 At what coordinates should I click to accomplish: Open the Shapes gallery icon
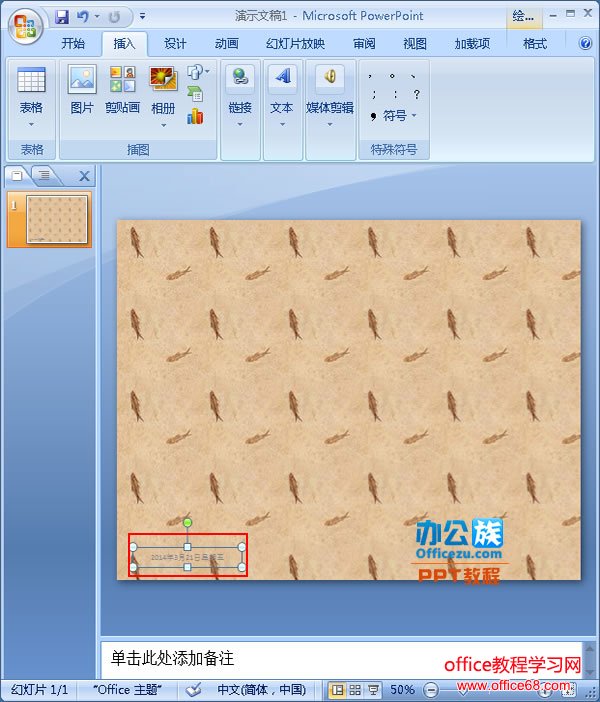[197, 72]
